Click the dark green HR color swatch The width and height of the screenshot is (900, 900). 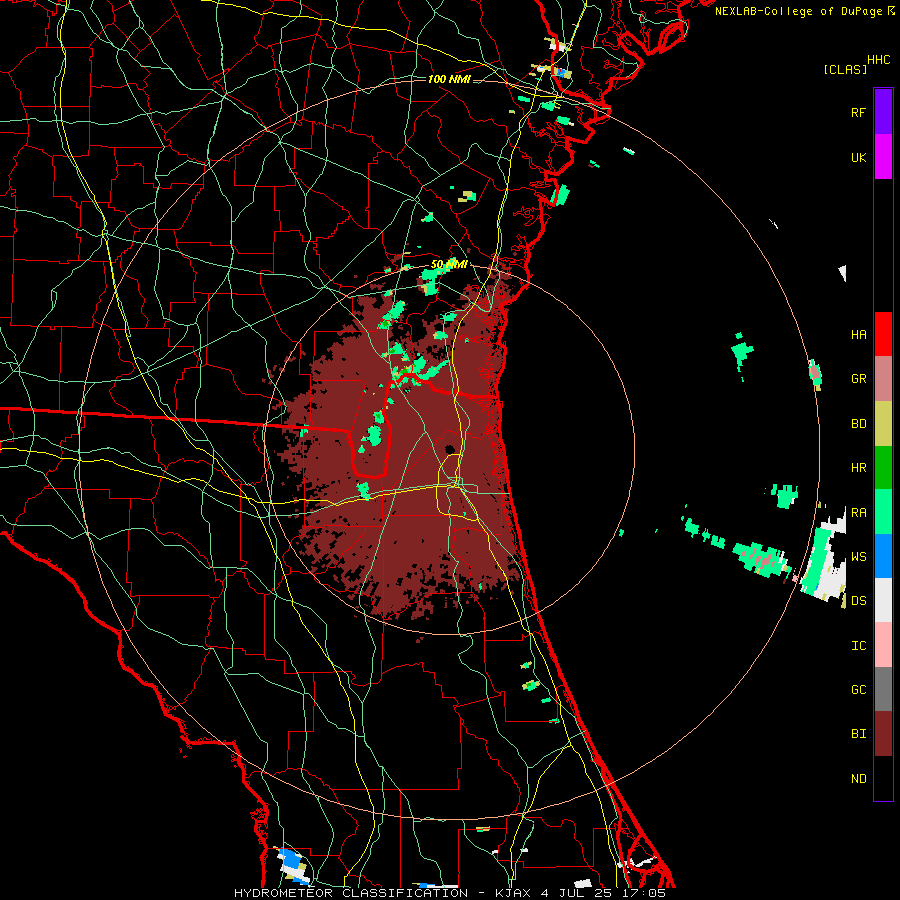click(883, 468)
